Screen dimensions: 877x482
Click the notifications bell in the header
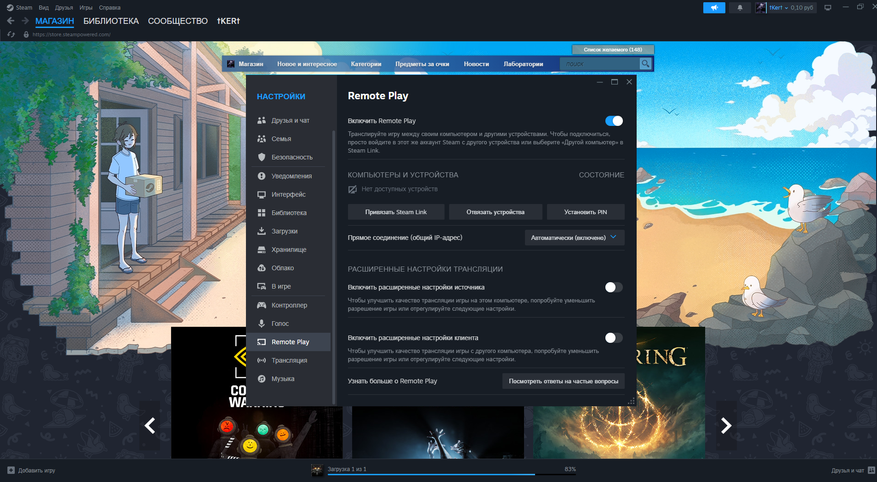click(741, 8)
